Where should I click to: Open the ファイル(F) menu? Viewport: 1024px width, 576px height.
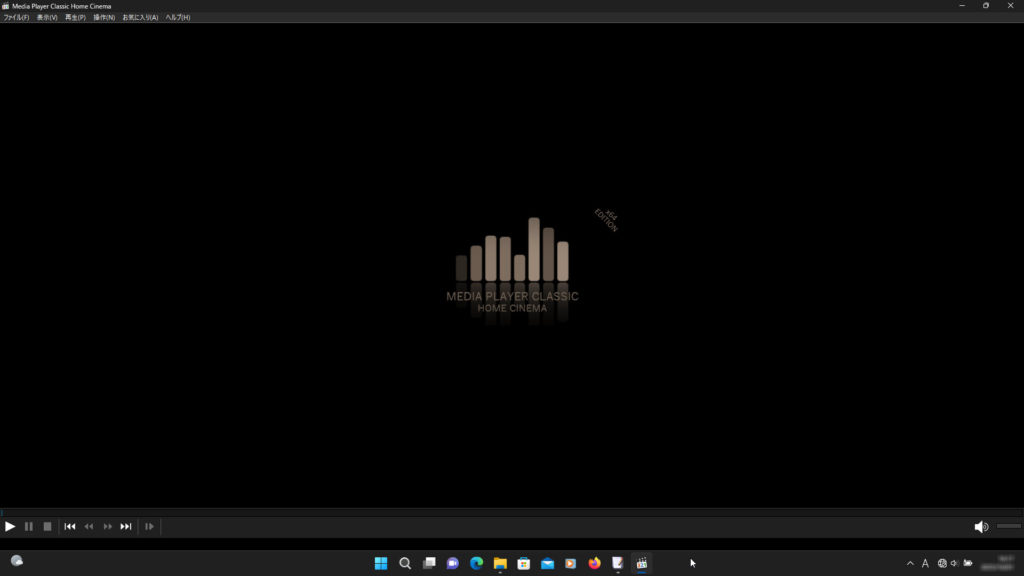[16, 17]
